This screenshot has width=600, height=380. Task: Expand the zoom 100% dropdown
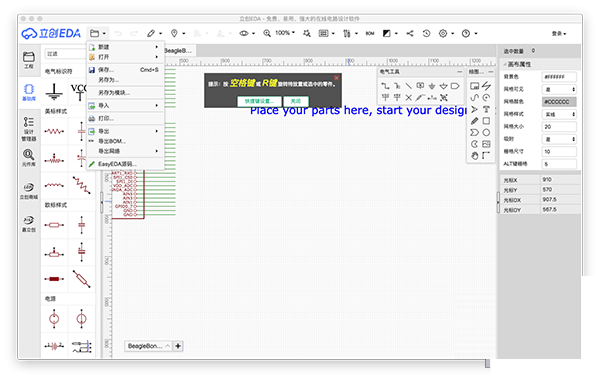285,33
